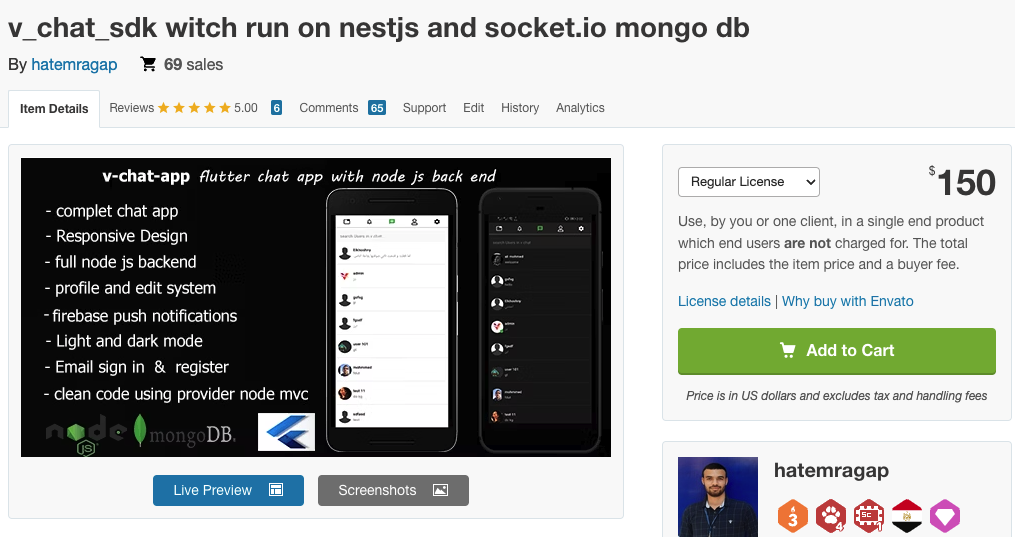Open the License details link
1015x537 pixels.
click(x=724, y=301)
